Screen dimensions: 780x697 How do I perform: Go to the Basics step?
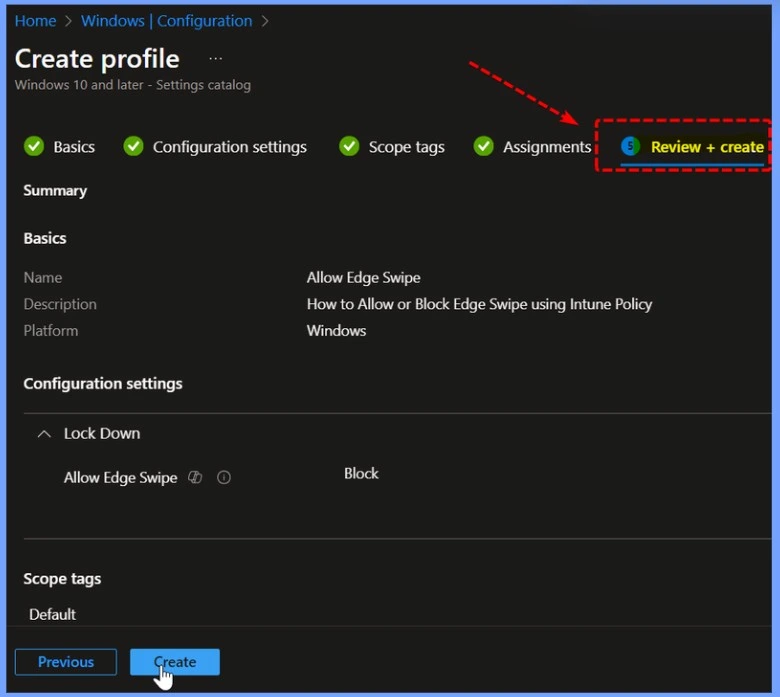(x=74, y=147)
